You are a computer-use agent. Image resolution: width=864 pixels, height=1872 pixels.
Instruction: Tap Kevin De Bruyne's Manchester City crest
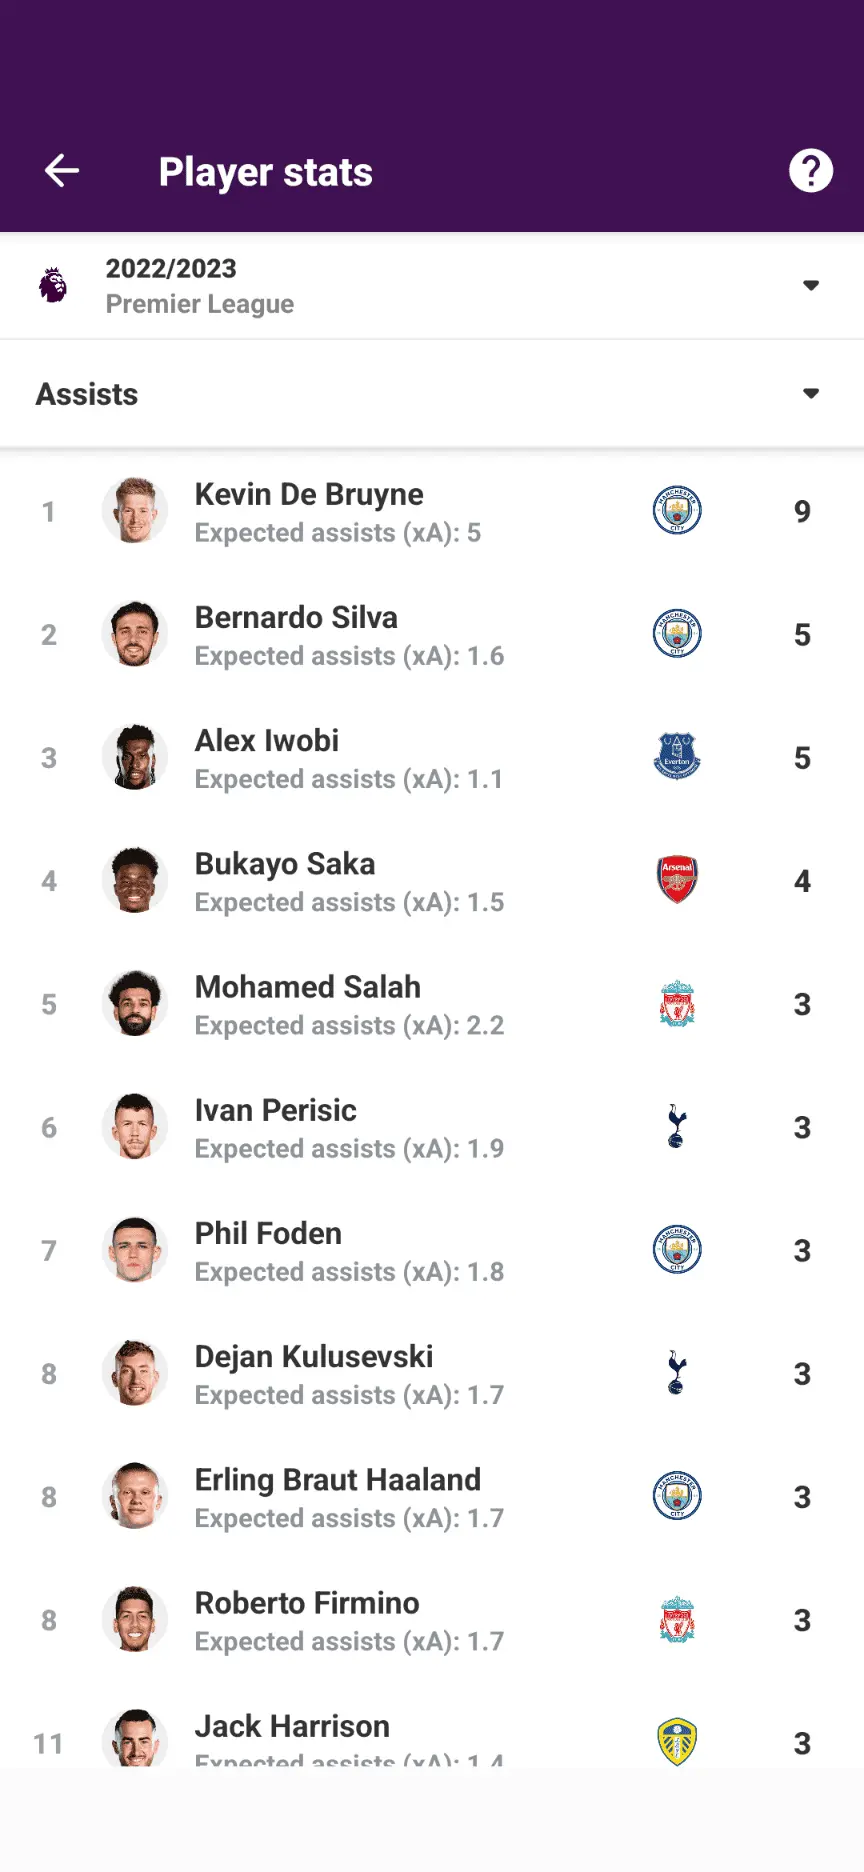click(677, 511)
